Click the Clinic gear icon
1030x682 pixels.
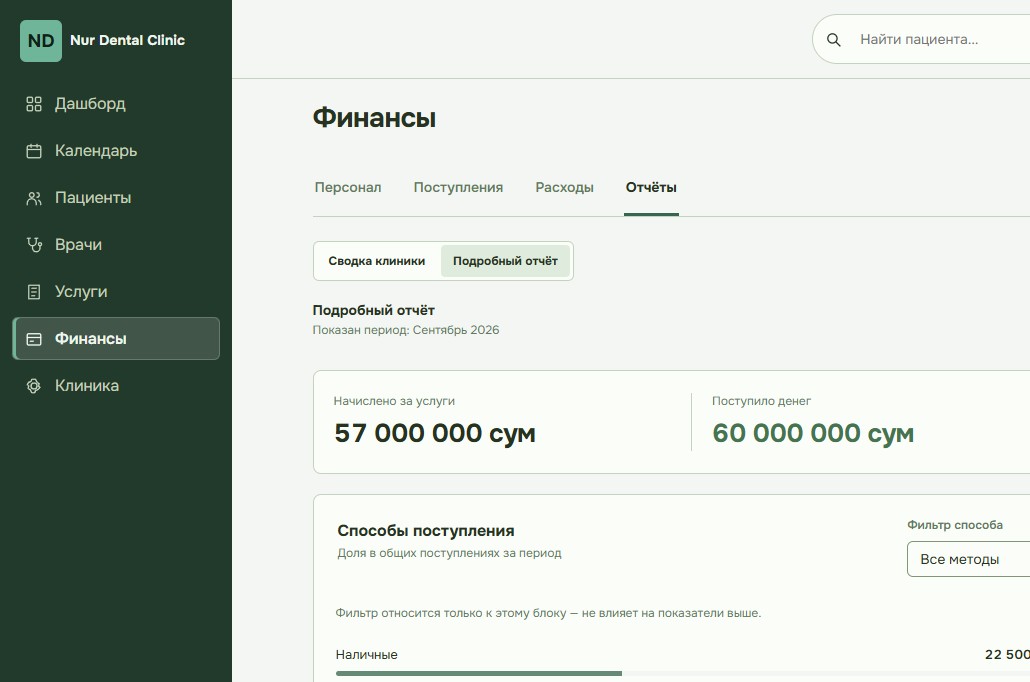[34, 386]
